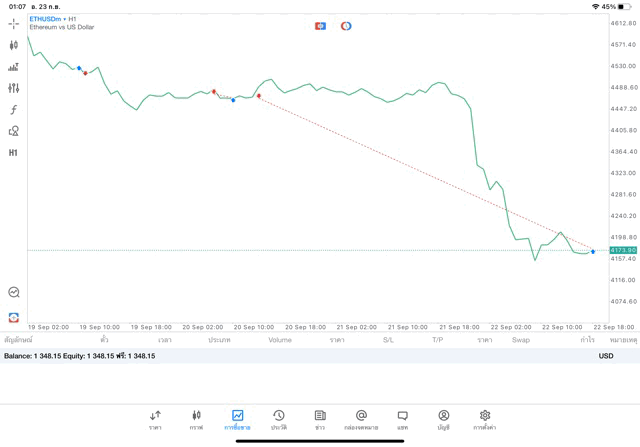Viewport: 640px width, 447px height.
Task: Open the การตั้งค่า settings tab
Action: [485, 420]
